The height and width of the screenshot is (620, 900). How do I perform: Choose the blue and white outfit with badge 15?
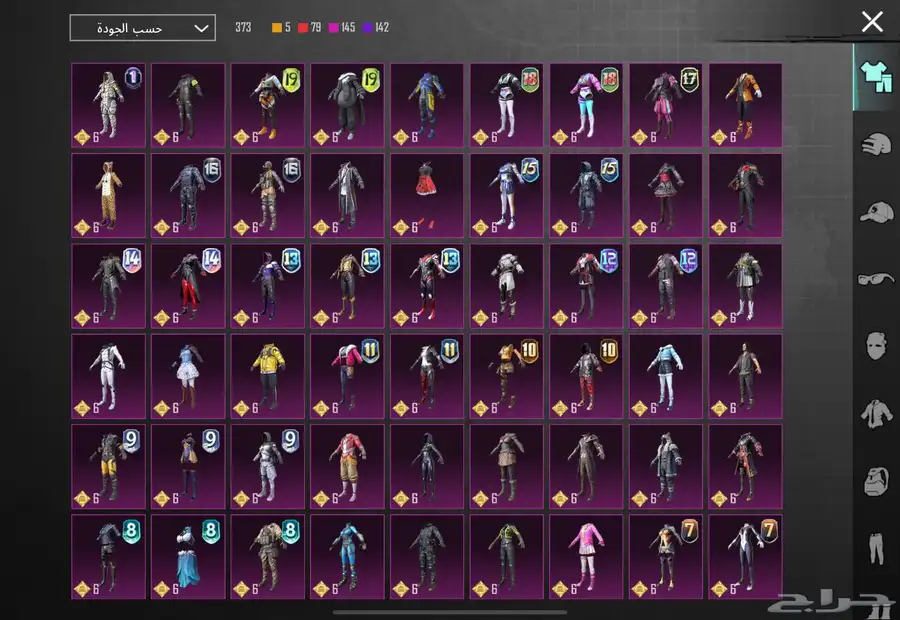(507, 195)
